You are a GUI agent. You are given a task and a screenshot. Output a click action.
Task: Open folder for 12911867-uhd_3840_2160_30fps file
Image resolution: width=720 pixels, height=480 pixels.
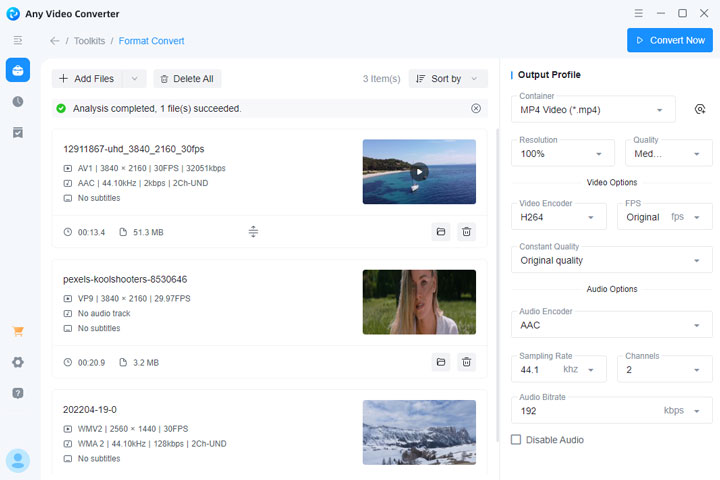[x=441, y=232]
